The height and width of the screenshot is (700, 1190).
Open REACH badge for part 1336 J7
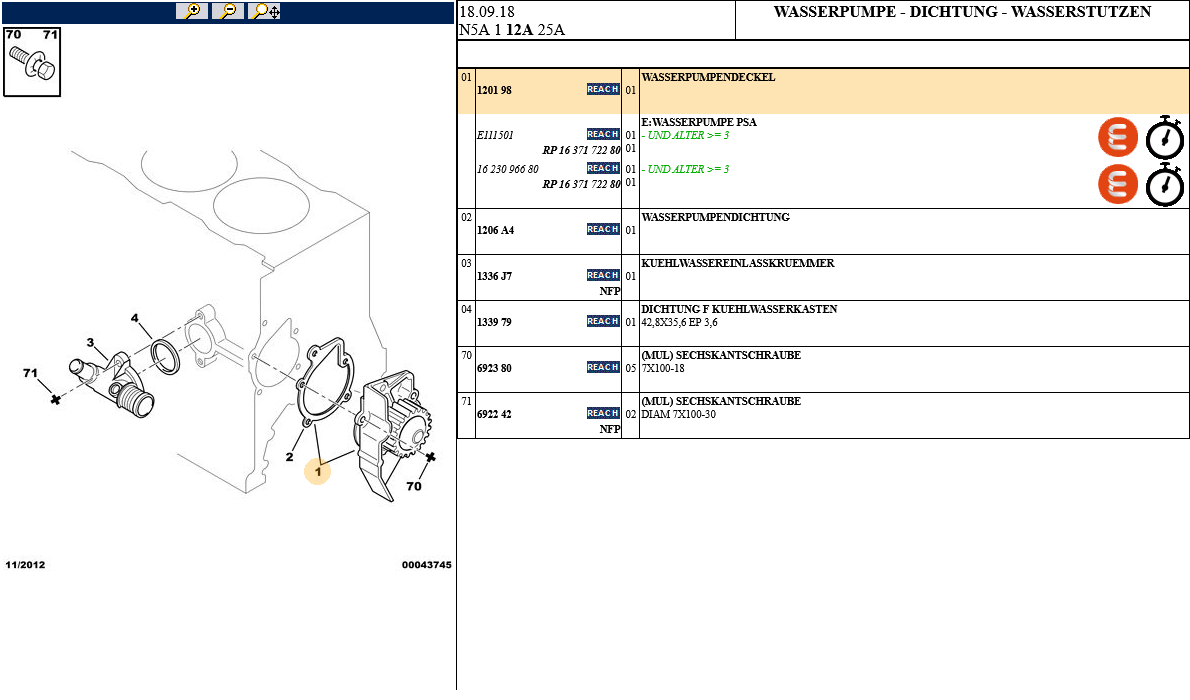603,275
